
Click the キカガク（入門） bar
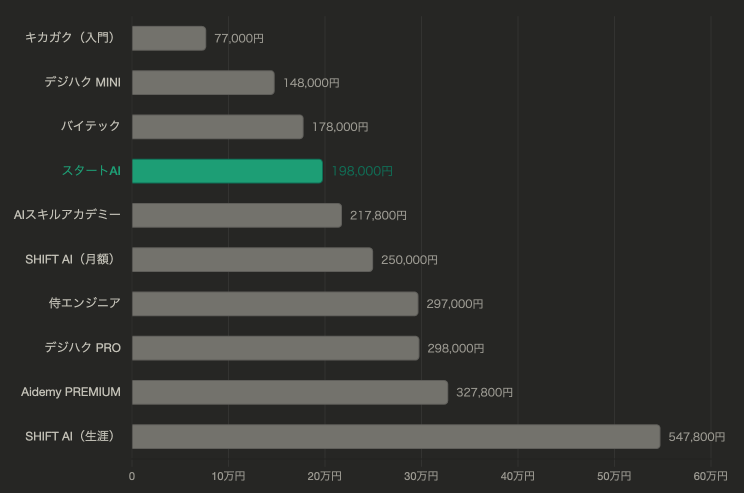(x=169, y=39)
